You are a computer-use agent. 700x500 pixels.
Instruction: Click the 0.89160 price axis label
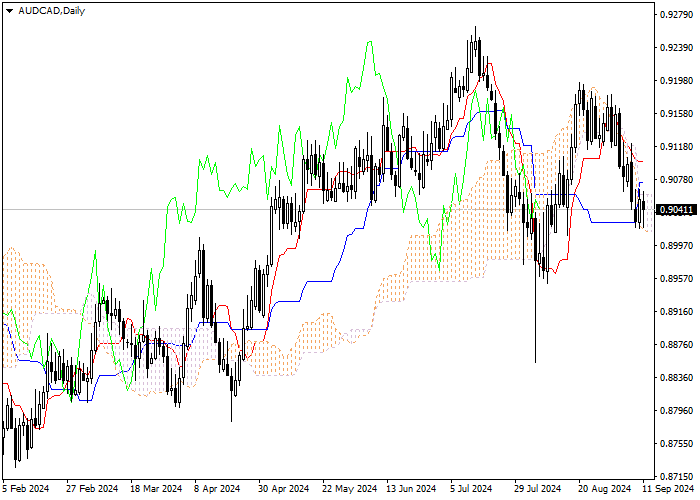pos(676,312)
